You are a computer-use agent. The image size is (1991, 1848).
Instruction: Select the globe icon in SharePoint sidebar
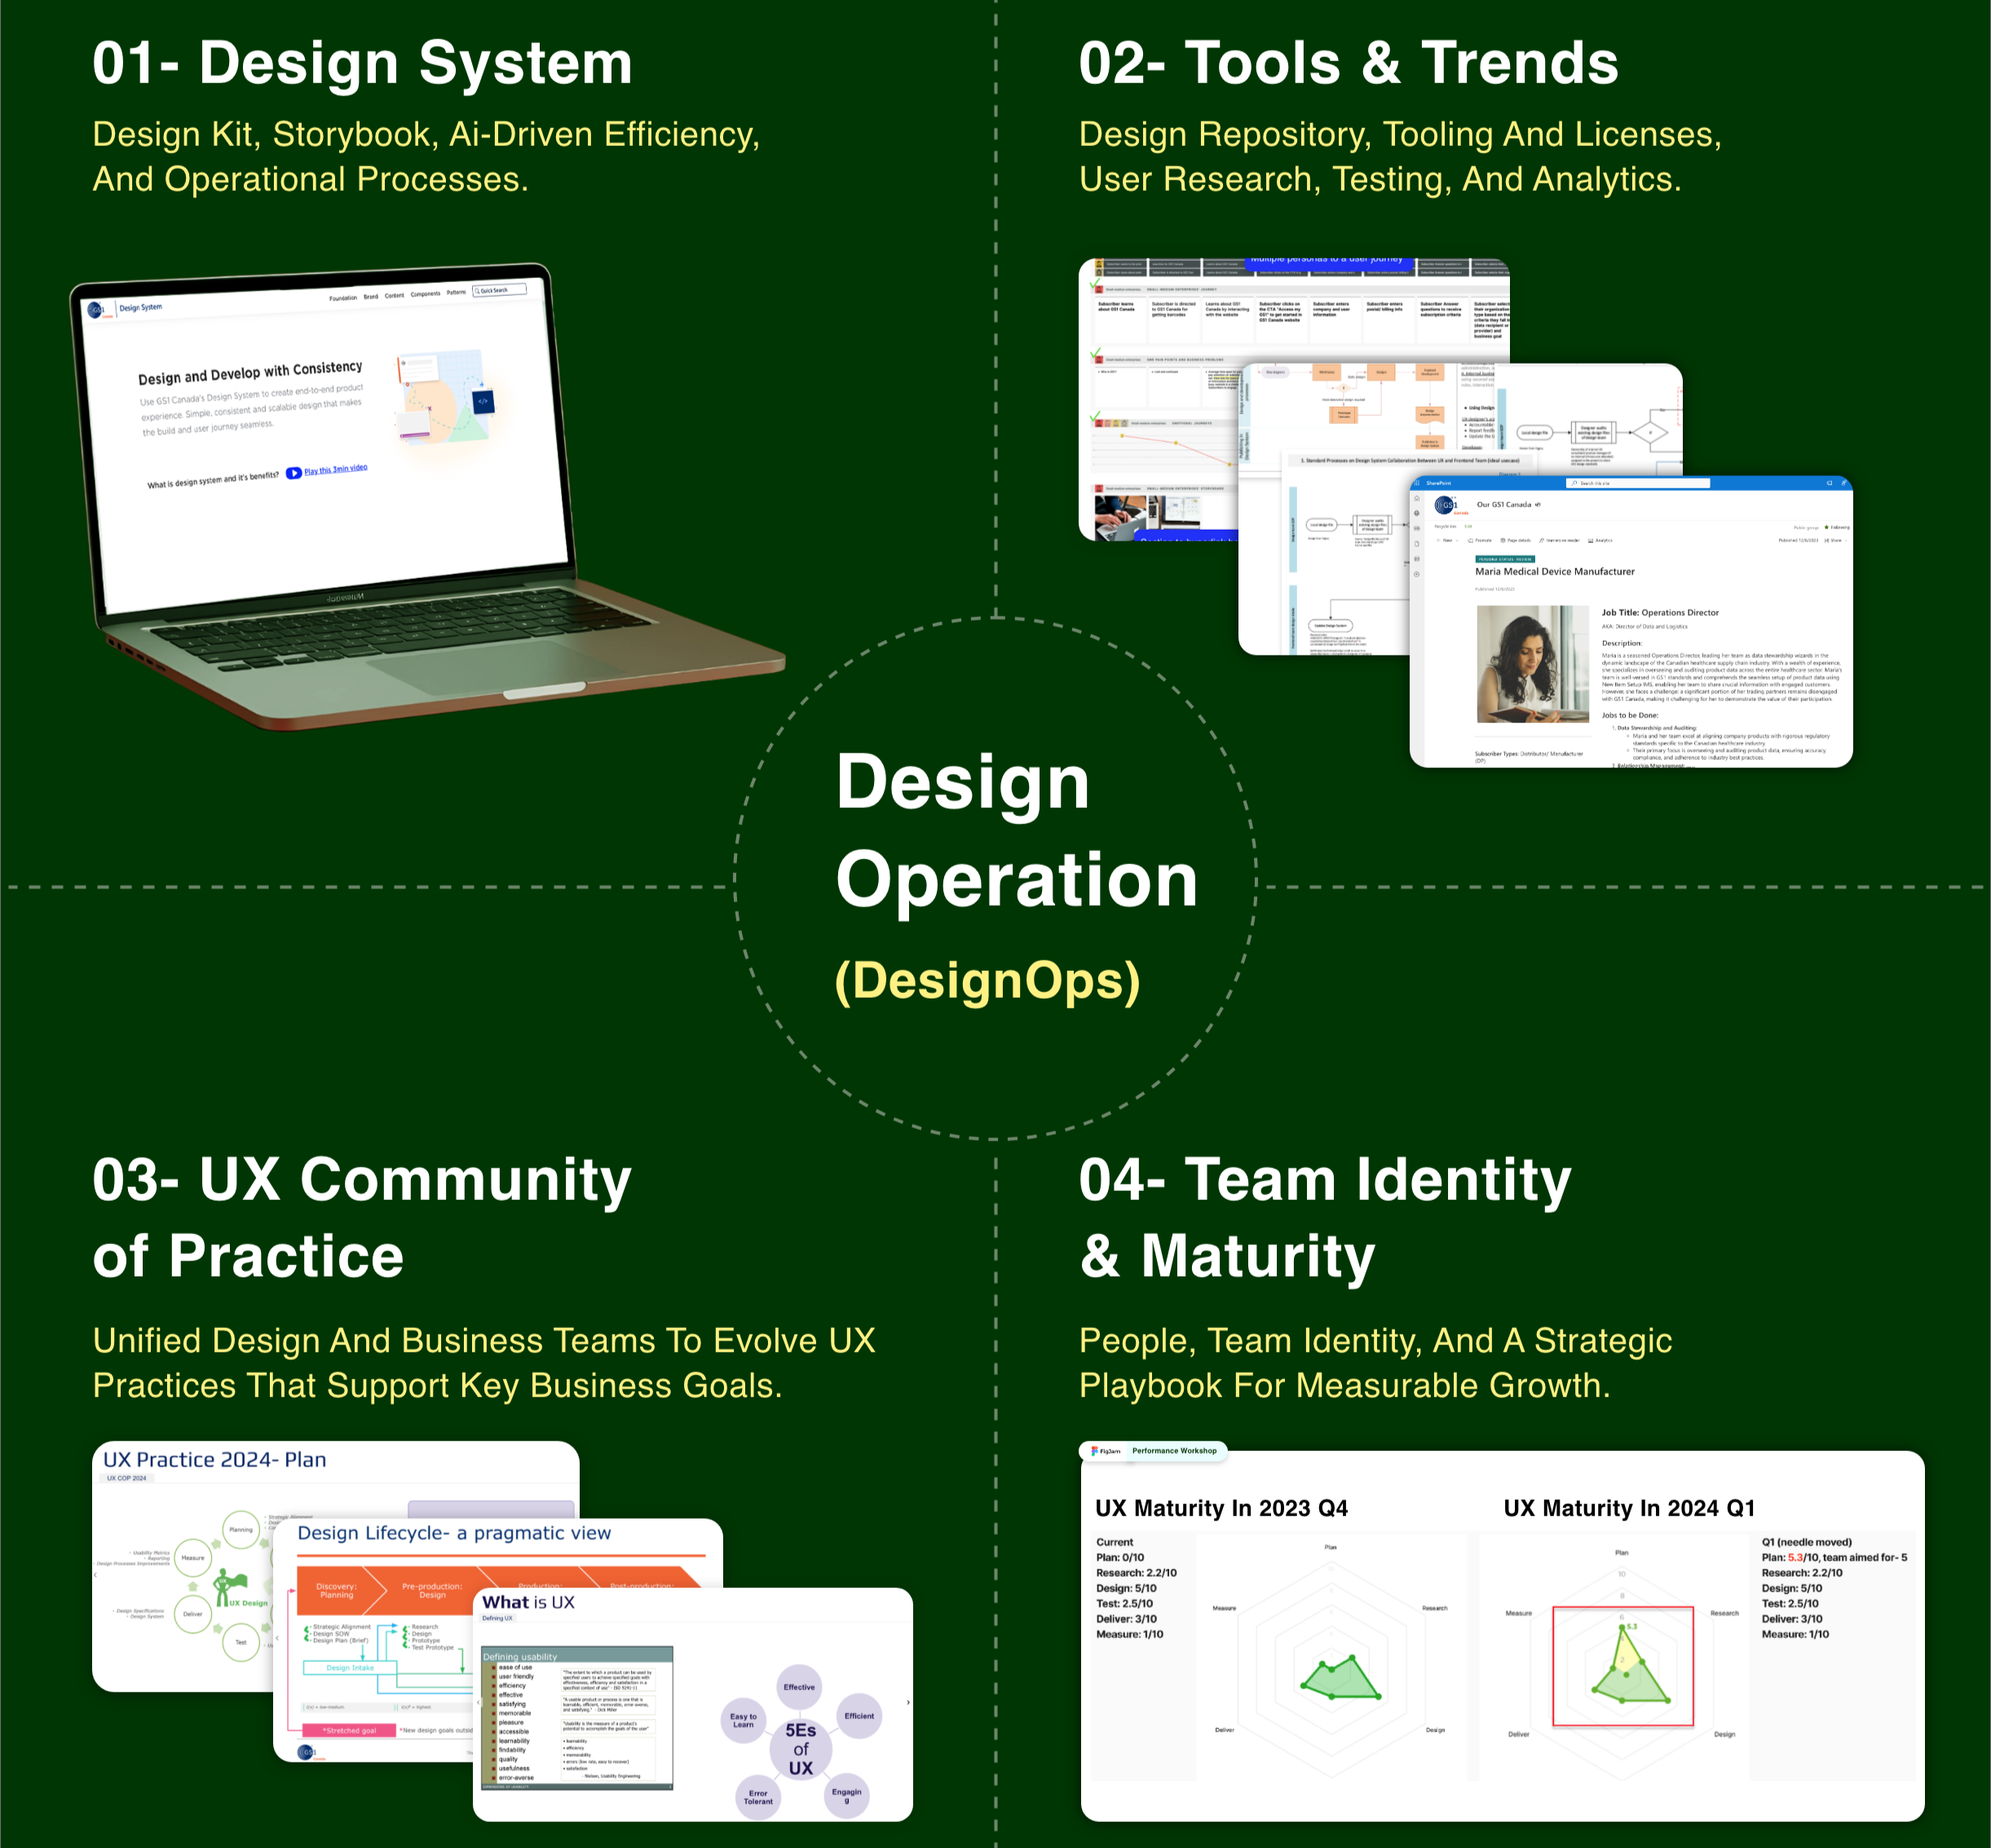click(1418, 514)
